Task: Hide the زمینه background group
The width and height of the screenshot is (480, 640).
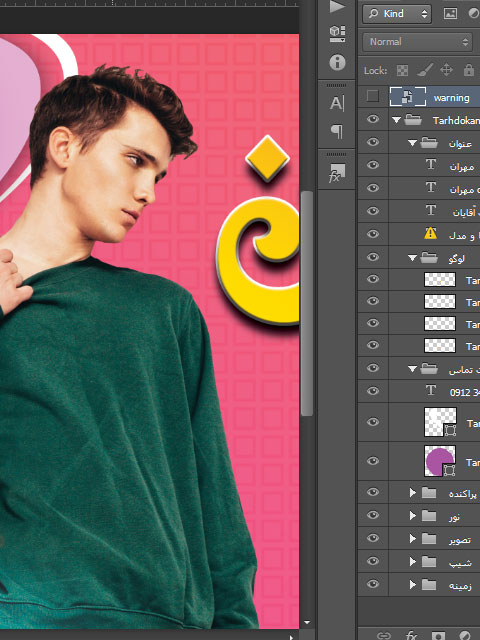Action: [x=373, y=584]
